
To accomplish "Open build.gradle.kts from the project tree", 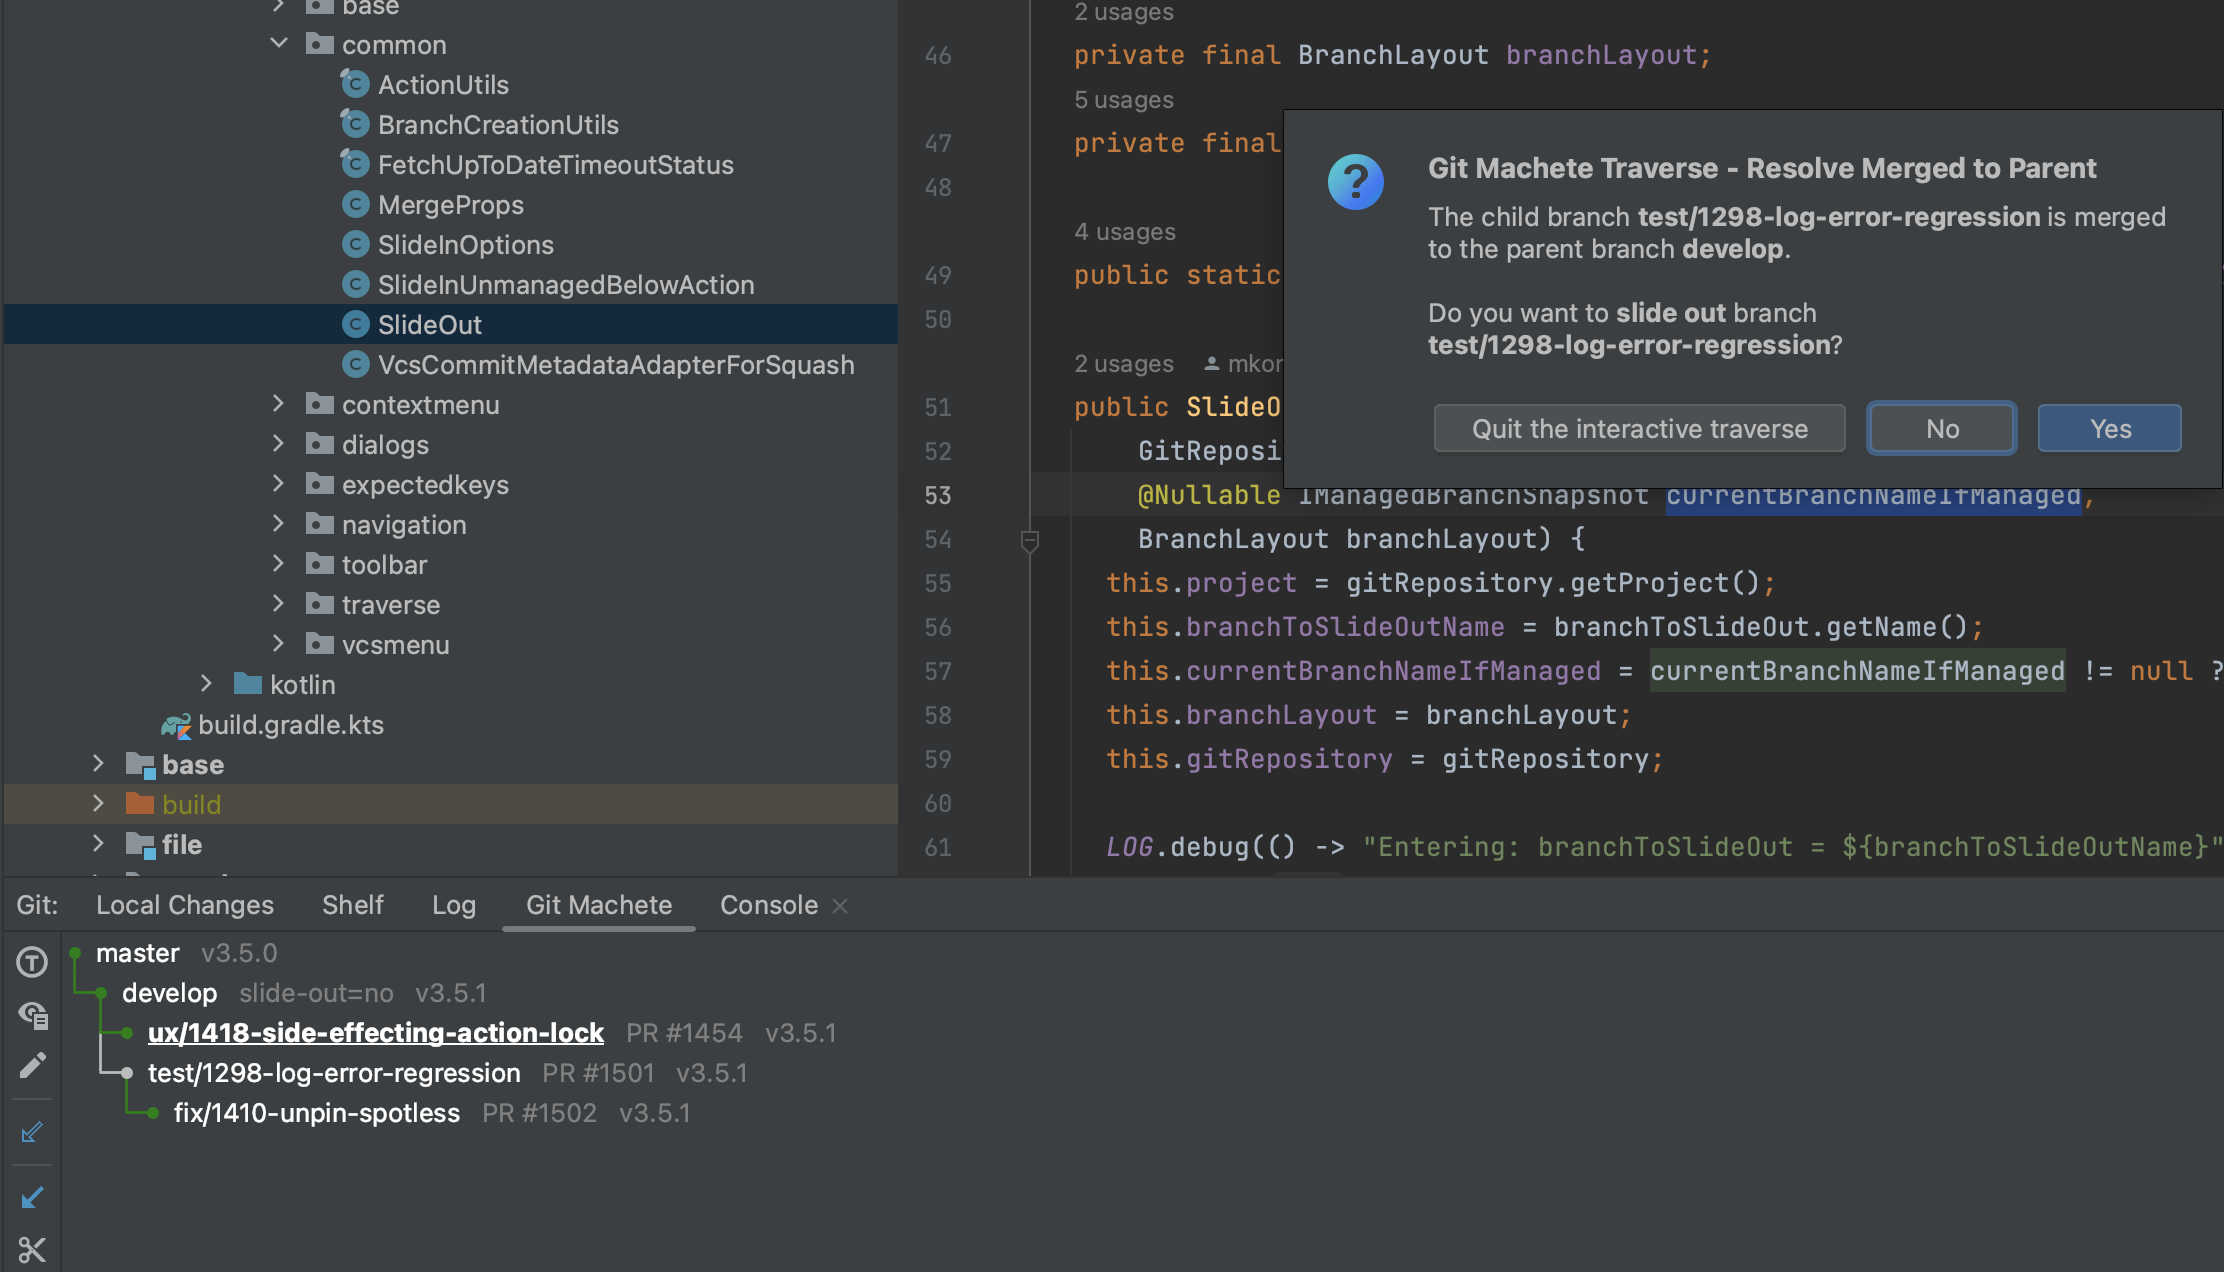I will [x=290, y=724].
